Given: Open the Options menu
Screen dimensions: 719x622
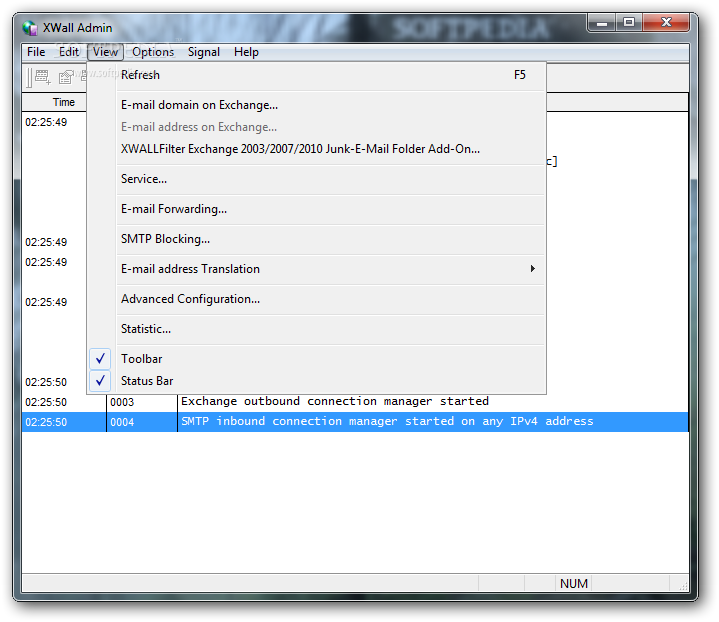Looking at the screenshot, I should 153,52.
